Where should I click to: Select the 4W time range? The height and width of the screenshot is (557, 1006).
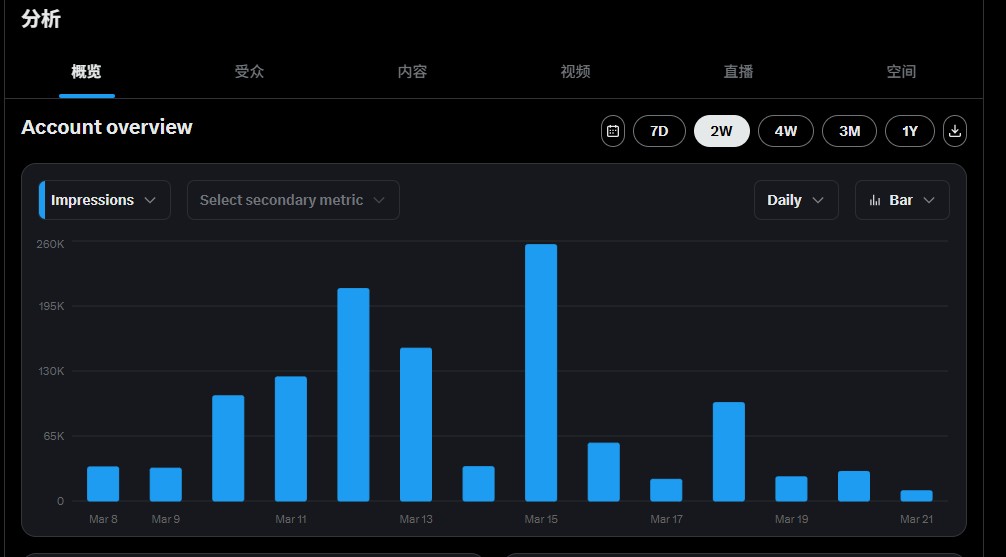coord(785,131)
